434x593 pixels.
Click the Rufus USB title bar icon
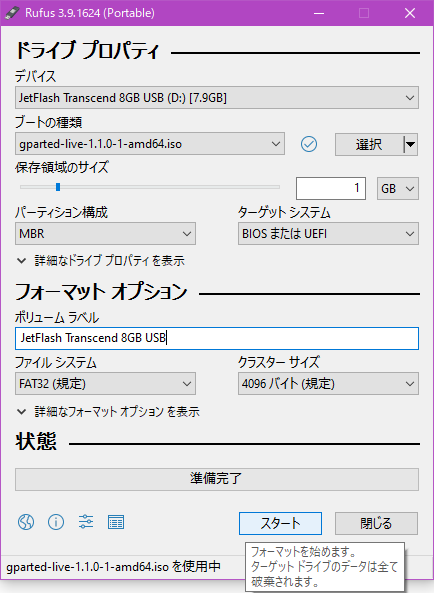pyautogui.click(x=12, y=13)
